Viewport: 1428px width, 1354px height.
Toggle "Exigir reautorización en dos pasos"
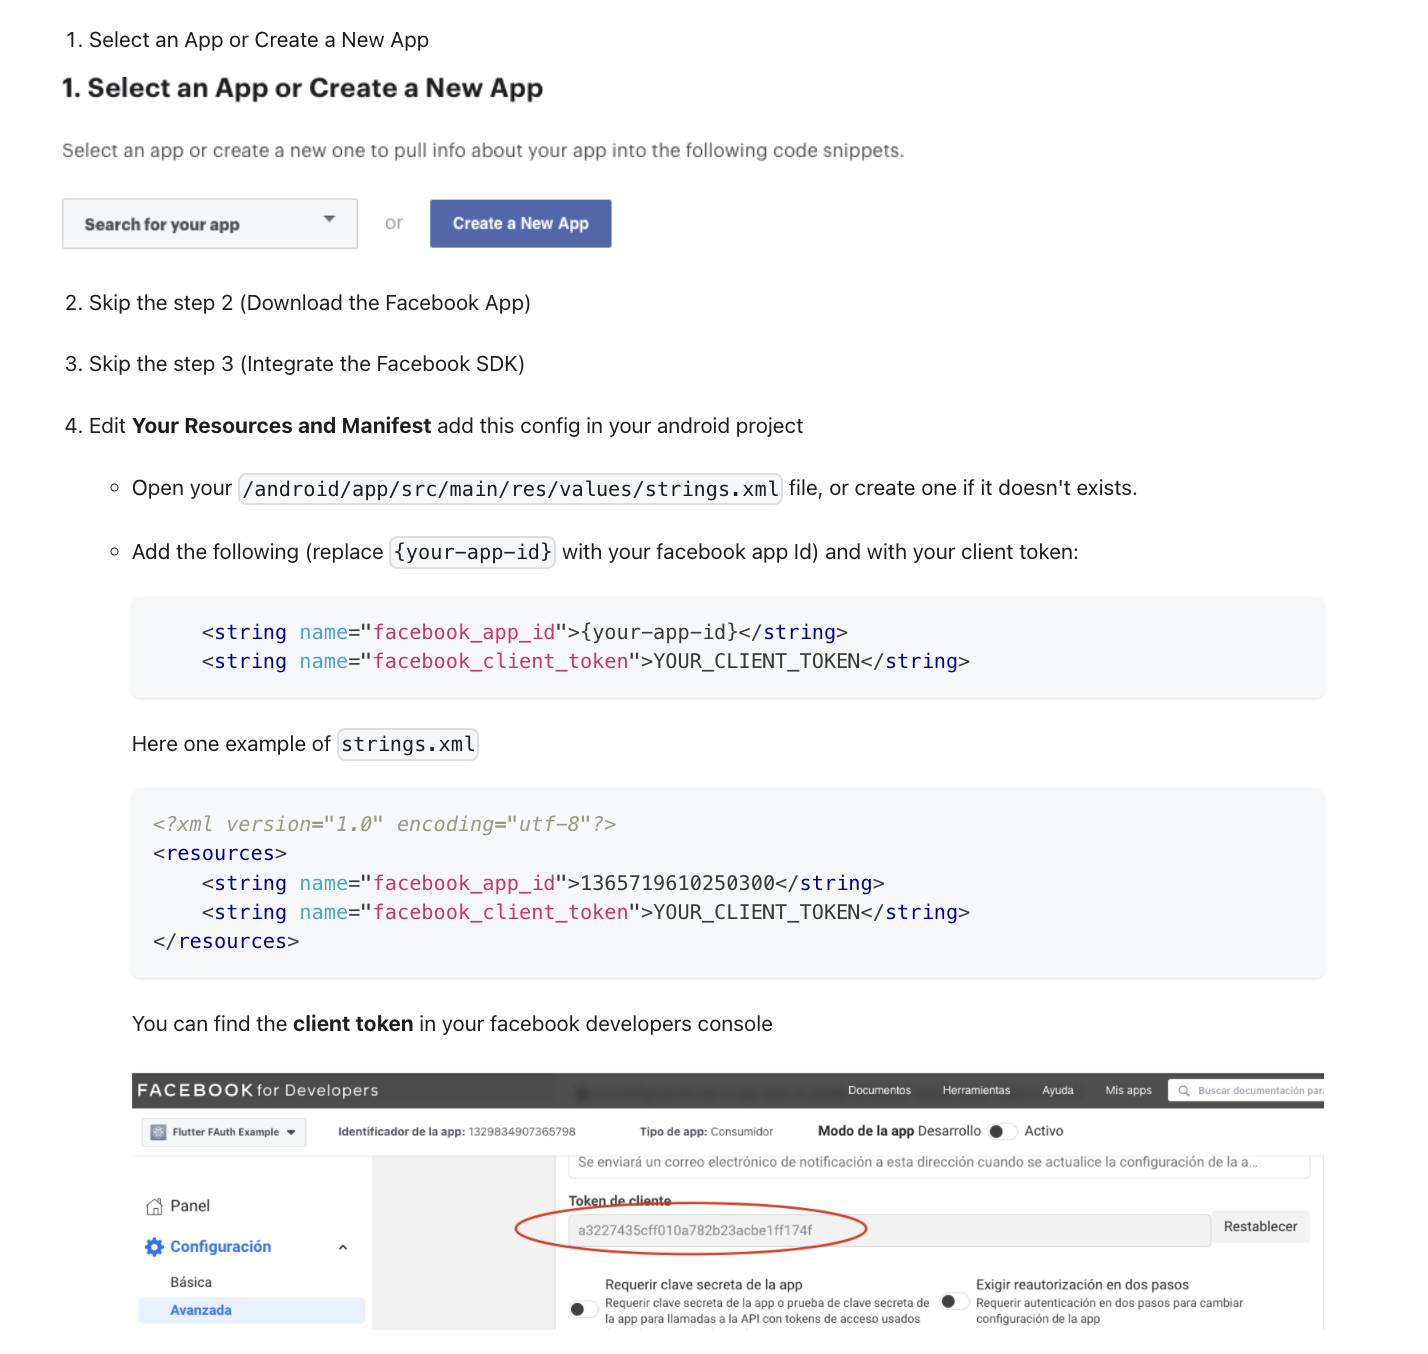pos(954,1301)
